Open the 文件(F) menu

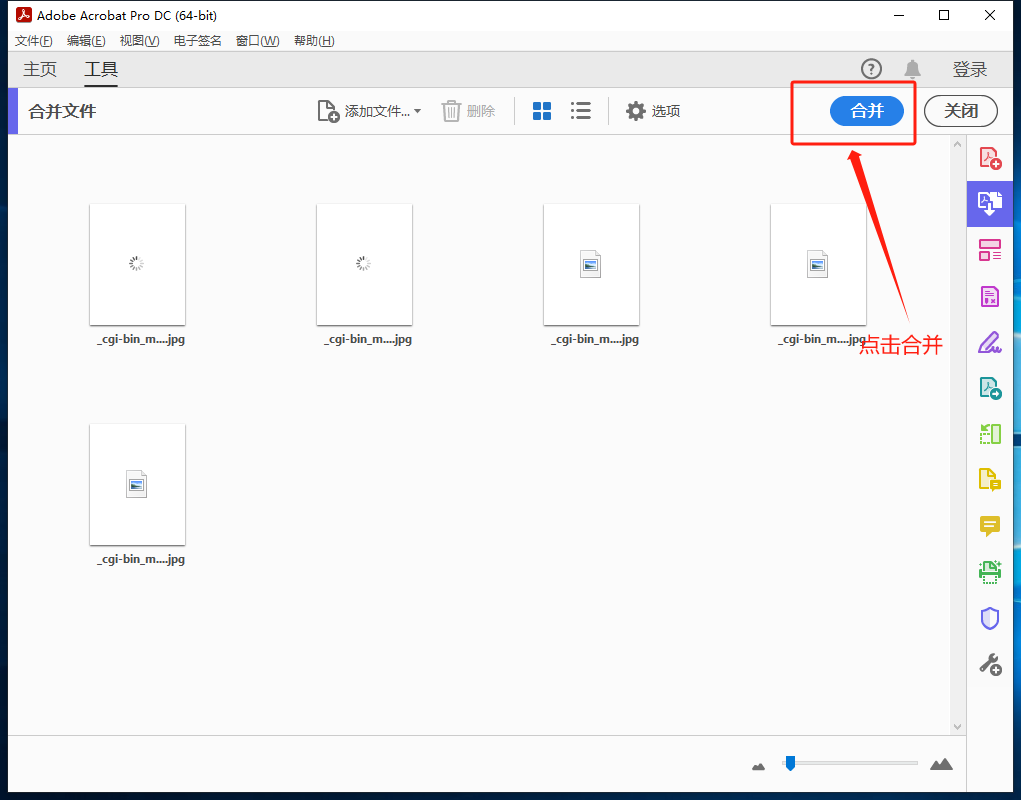point(33,41)
